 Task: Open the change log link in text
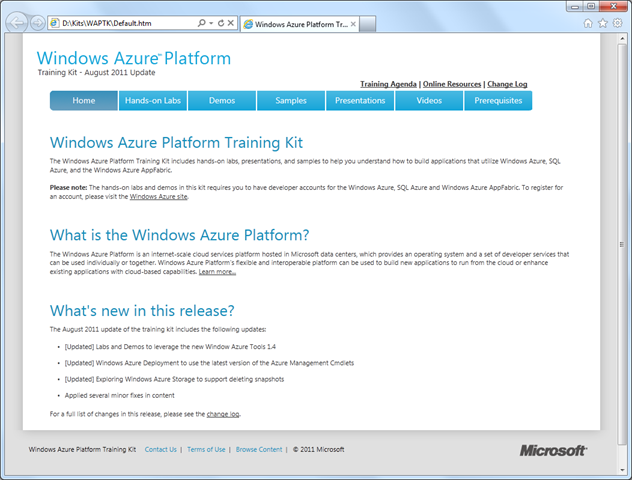click(x=223, y=414)
